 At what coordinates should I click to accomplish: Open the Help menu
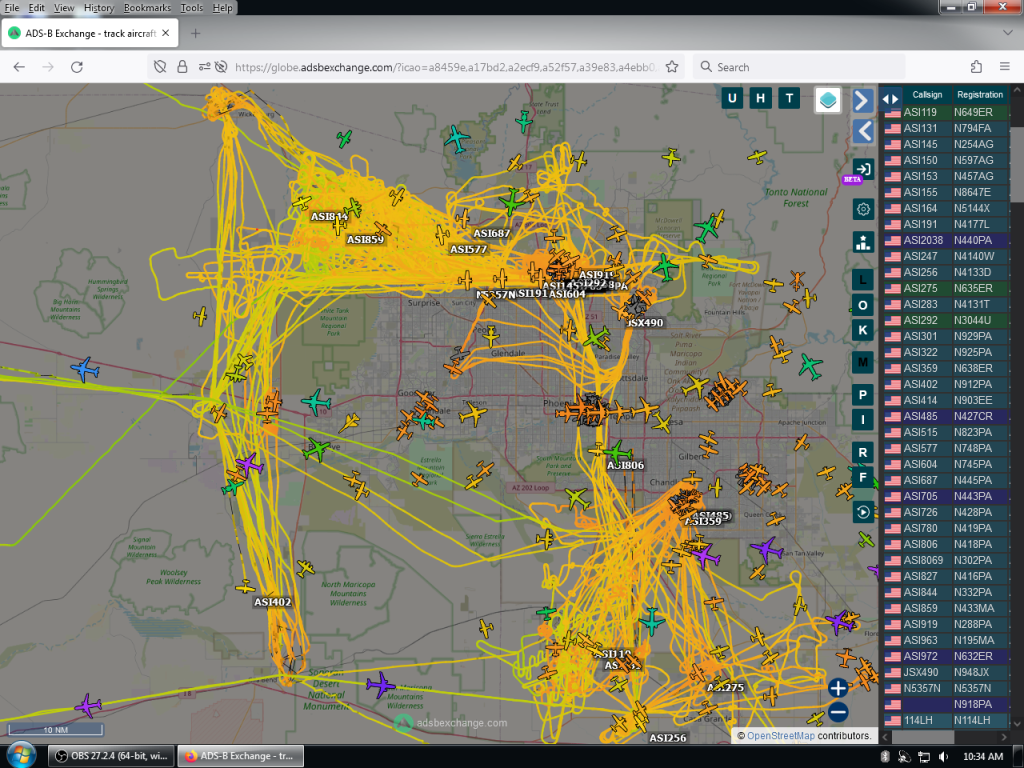pos(222,8)
